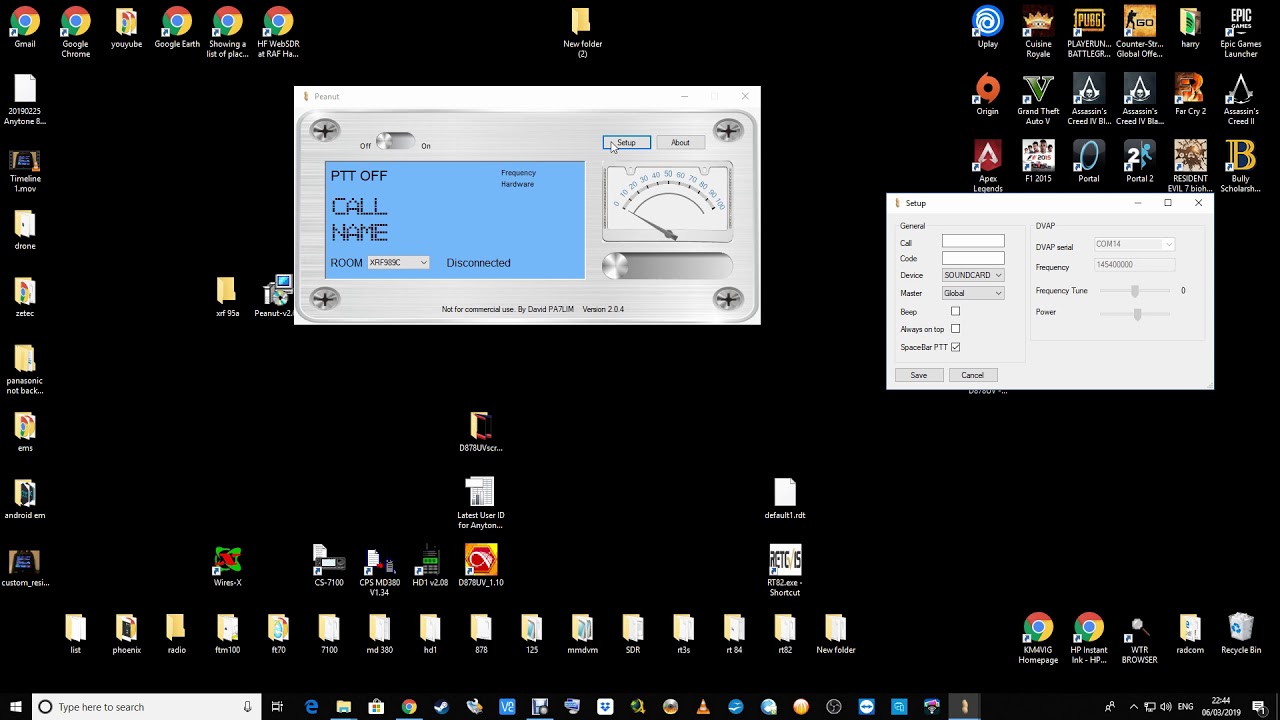Select the Bully Scholarship icon
The height and width of the screenshot is (720, 1280).
[x=1241, y=166]
